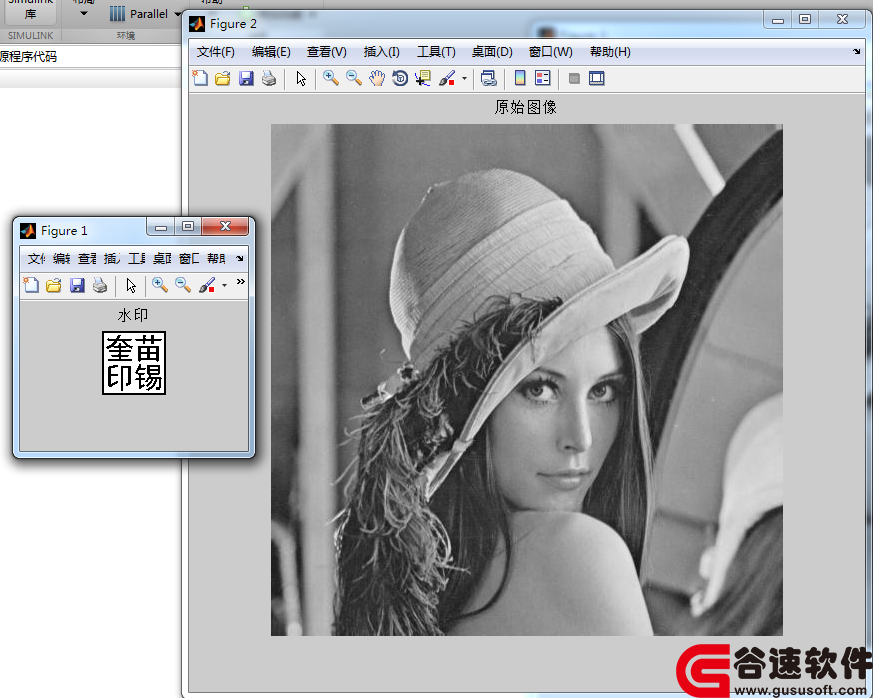Open truncated 编辑 menu in Figure 1
Screen dimensions: 873x698
tap(61, 258)
